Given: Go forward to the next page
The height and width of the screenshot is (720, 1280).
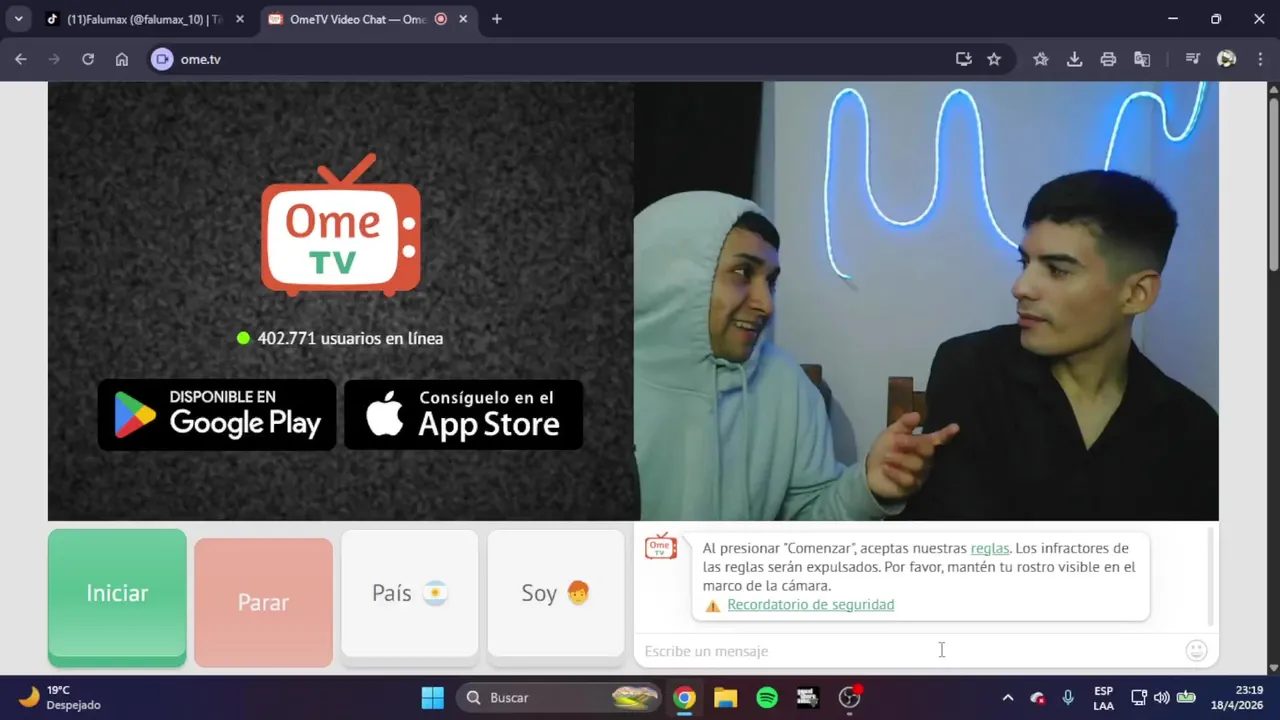Looking at the screenshot, I should pos(54,59).
